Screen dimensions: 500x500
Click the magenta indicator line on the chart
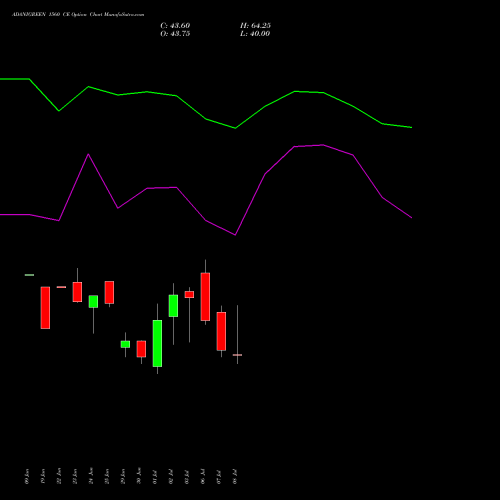tap(206, 220)
